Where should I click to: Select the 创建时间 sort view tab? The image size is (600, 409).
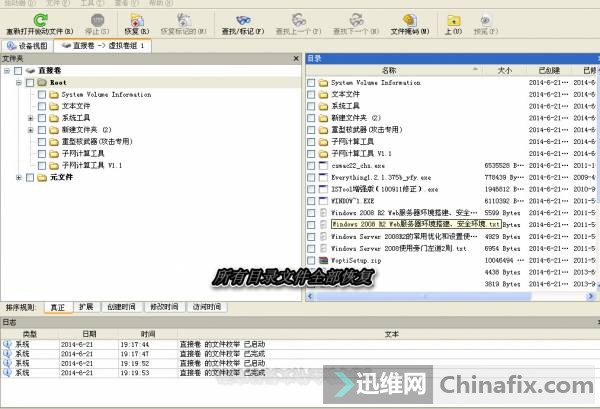click(121, 307)
